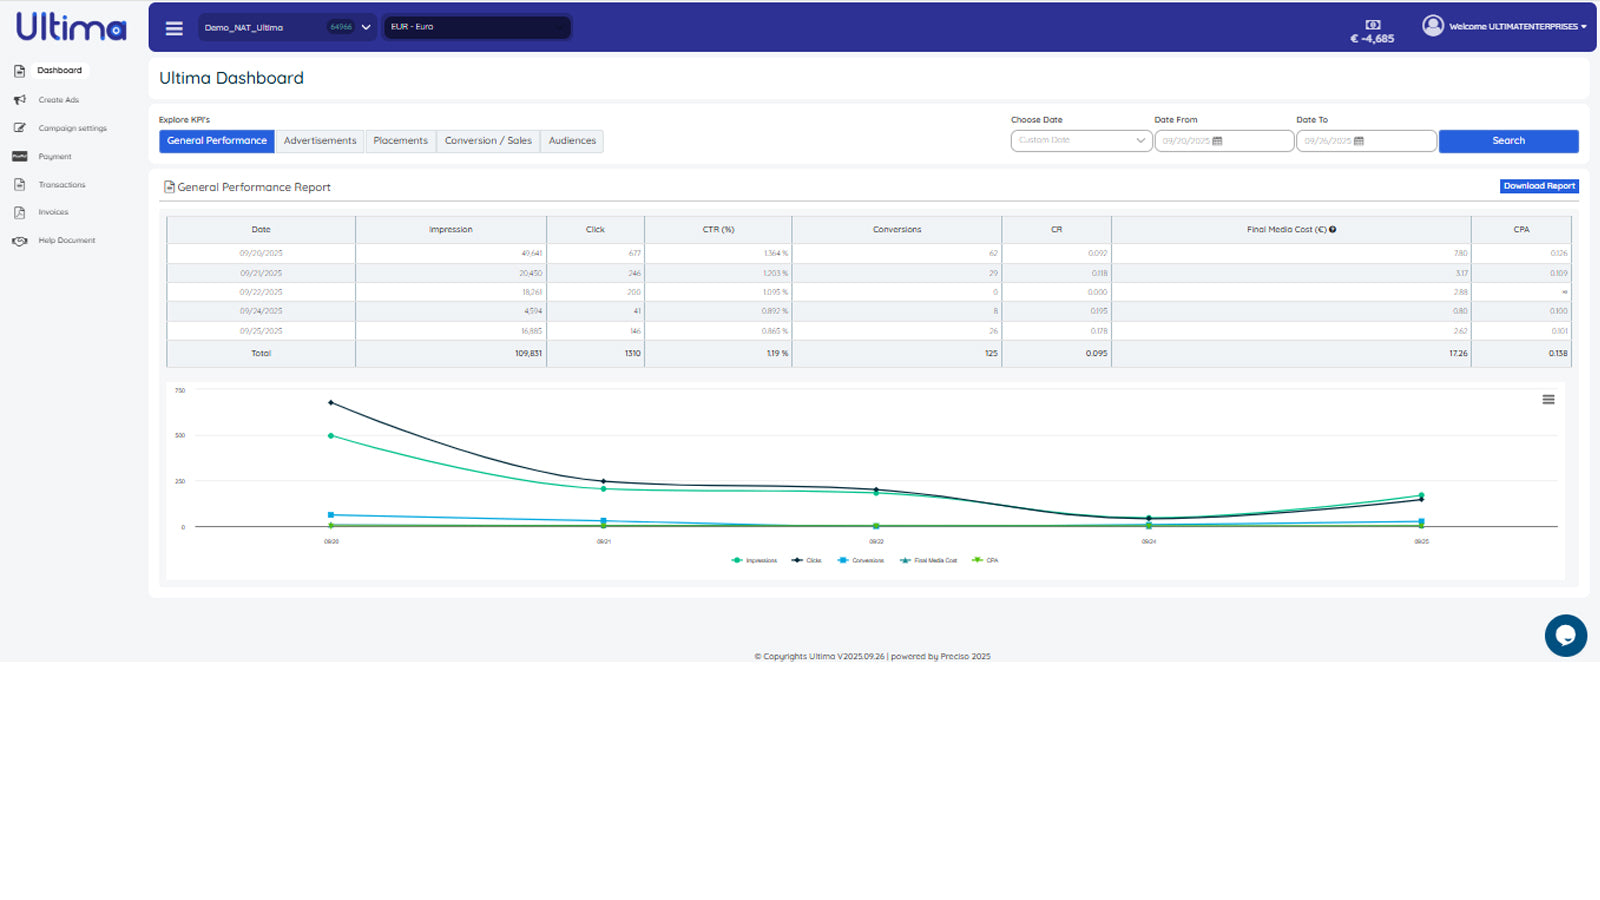Open the Invoices PDF icon

[x=20, y=212]
